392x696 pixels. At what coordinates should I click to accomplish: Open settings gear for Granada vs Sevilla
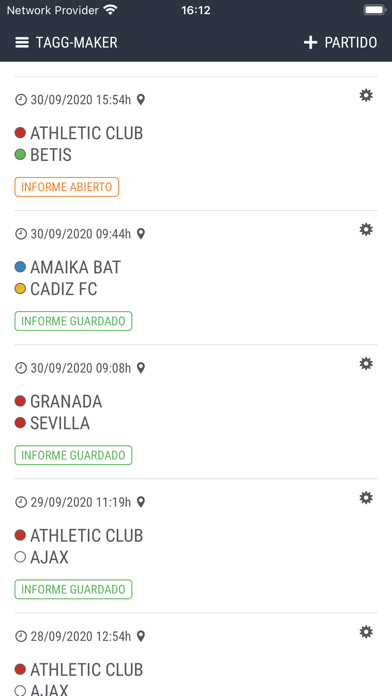[366, 364]
